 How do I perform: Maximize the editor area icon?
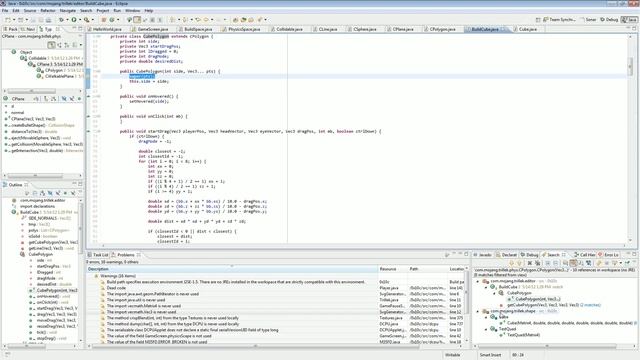point(634,29)
